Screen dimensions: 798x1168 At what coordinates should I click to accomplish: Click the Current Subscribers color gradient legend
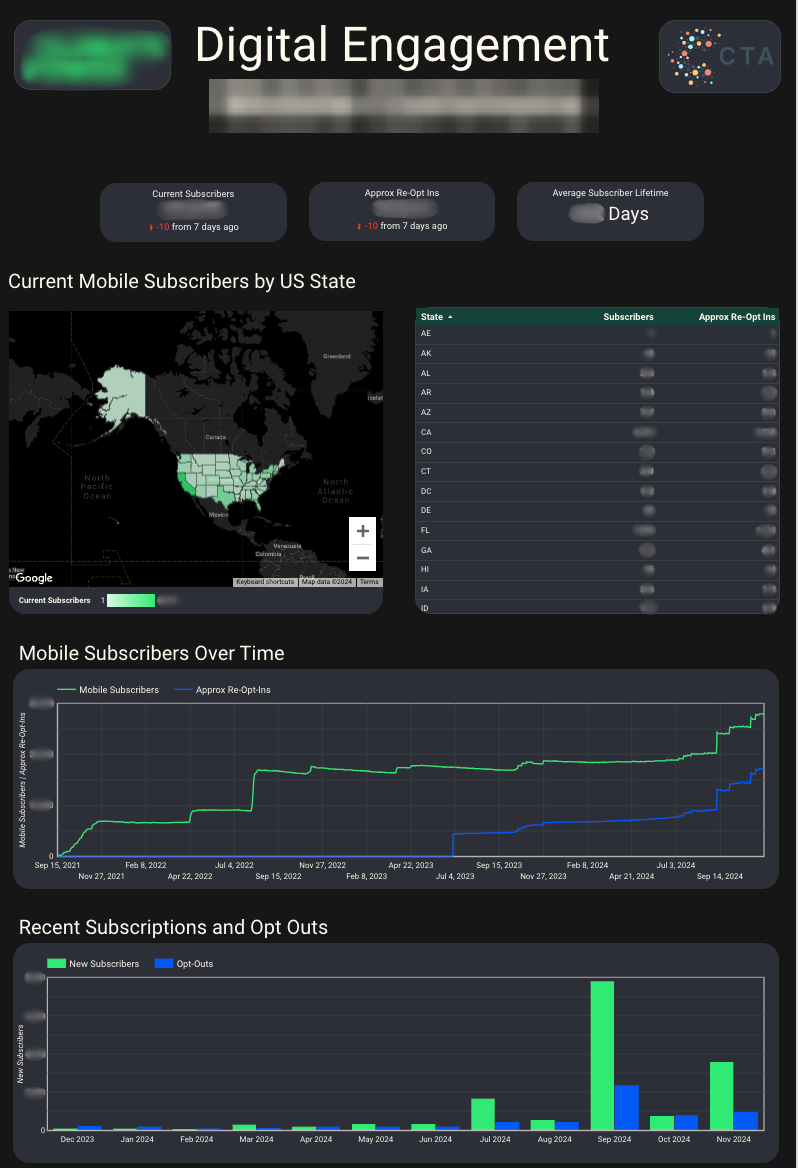131,600
